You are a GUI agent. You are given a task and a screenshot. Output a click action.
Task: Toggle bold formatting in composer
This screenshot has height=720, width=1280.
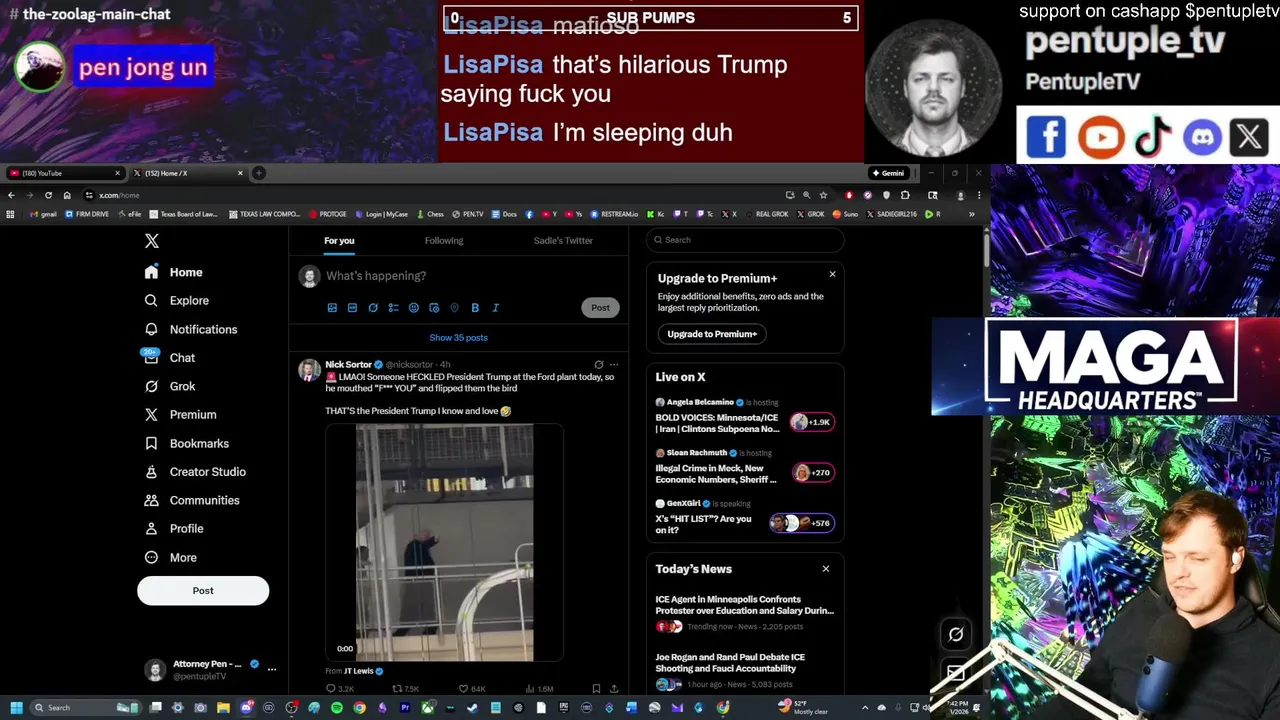point(475,308)
